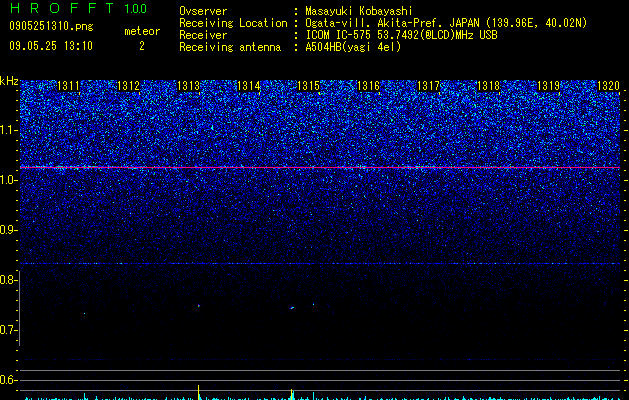Select the 1313 time label
This screenshot has height=400, width=629.
coord(189,86)
